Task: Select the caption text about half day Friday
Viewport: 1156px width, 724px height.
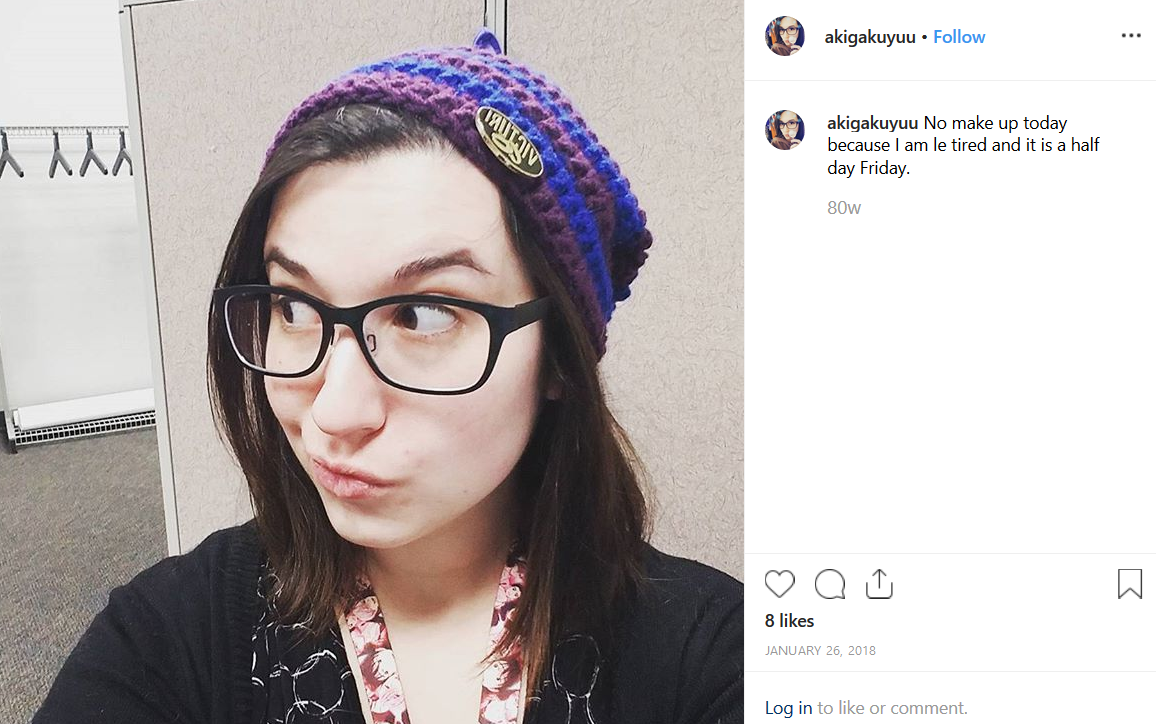Action: pyautogui.click(x=963, y=145)
